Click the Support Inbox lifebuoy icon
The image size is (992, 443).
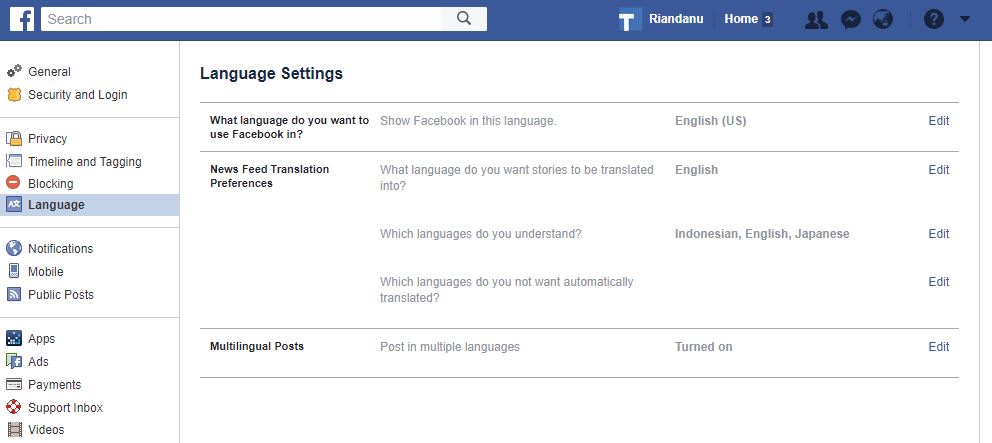[x=14, y=407]
